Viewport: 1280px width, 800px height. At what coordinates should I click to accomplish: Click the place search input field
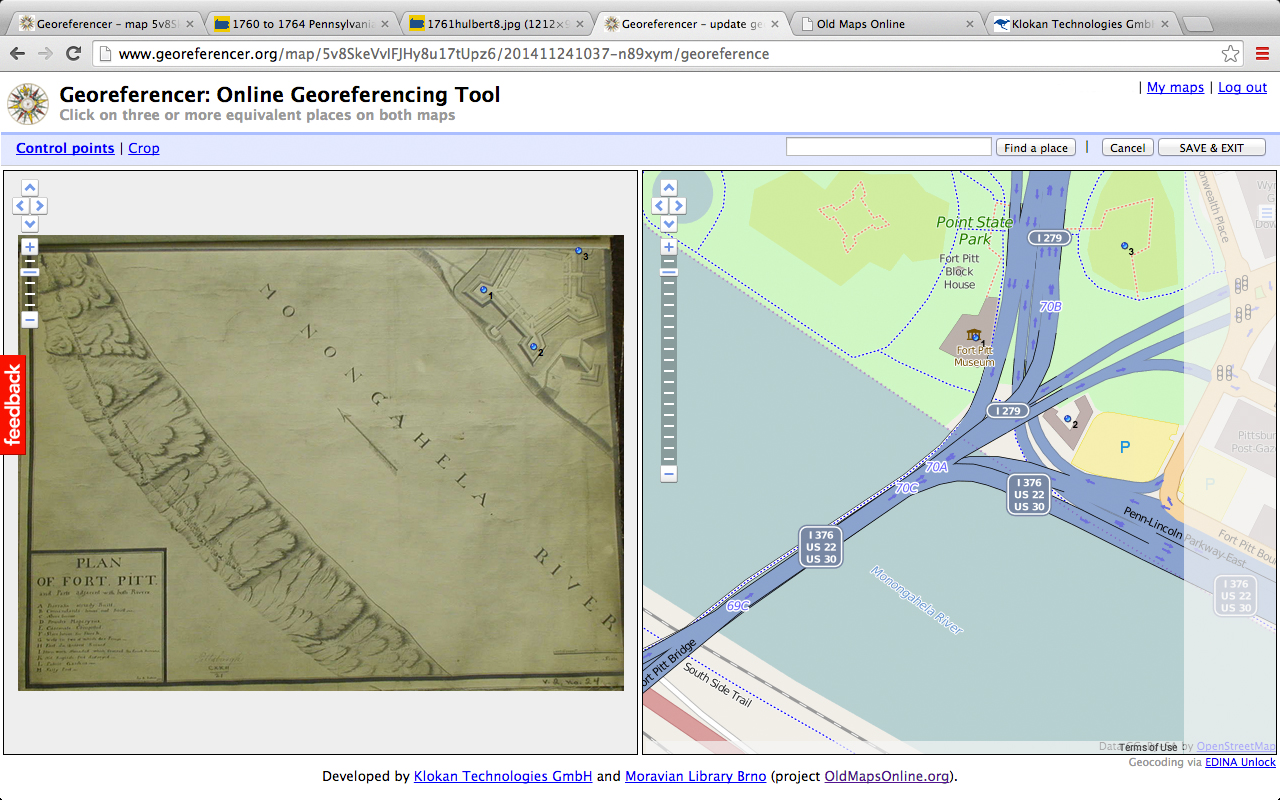tap(888, 147)
